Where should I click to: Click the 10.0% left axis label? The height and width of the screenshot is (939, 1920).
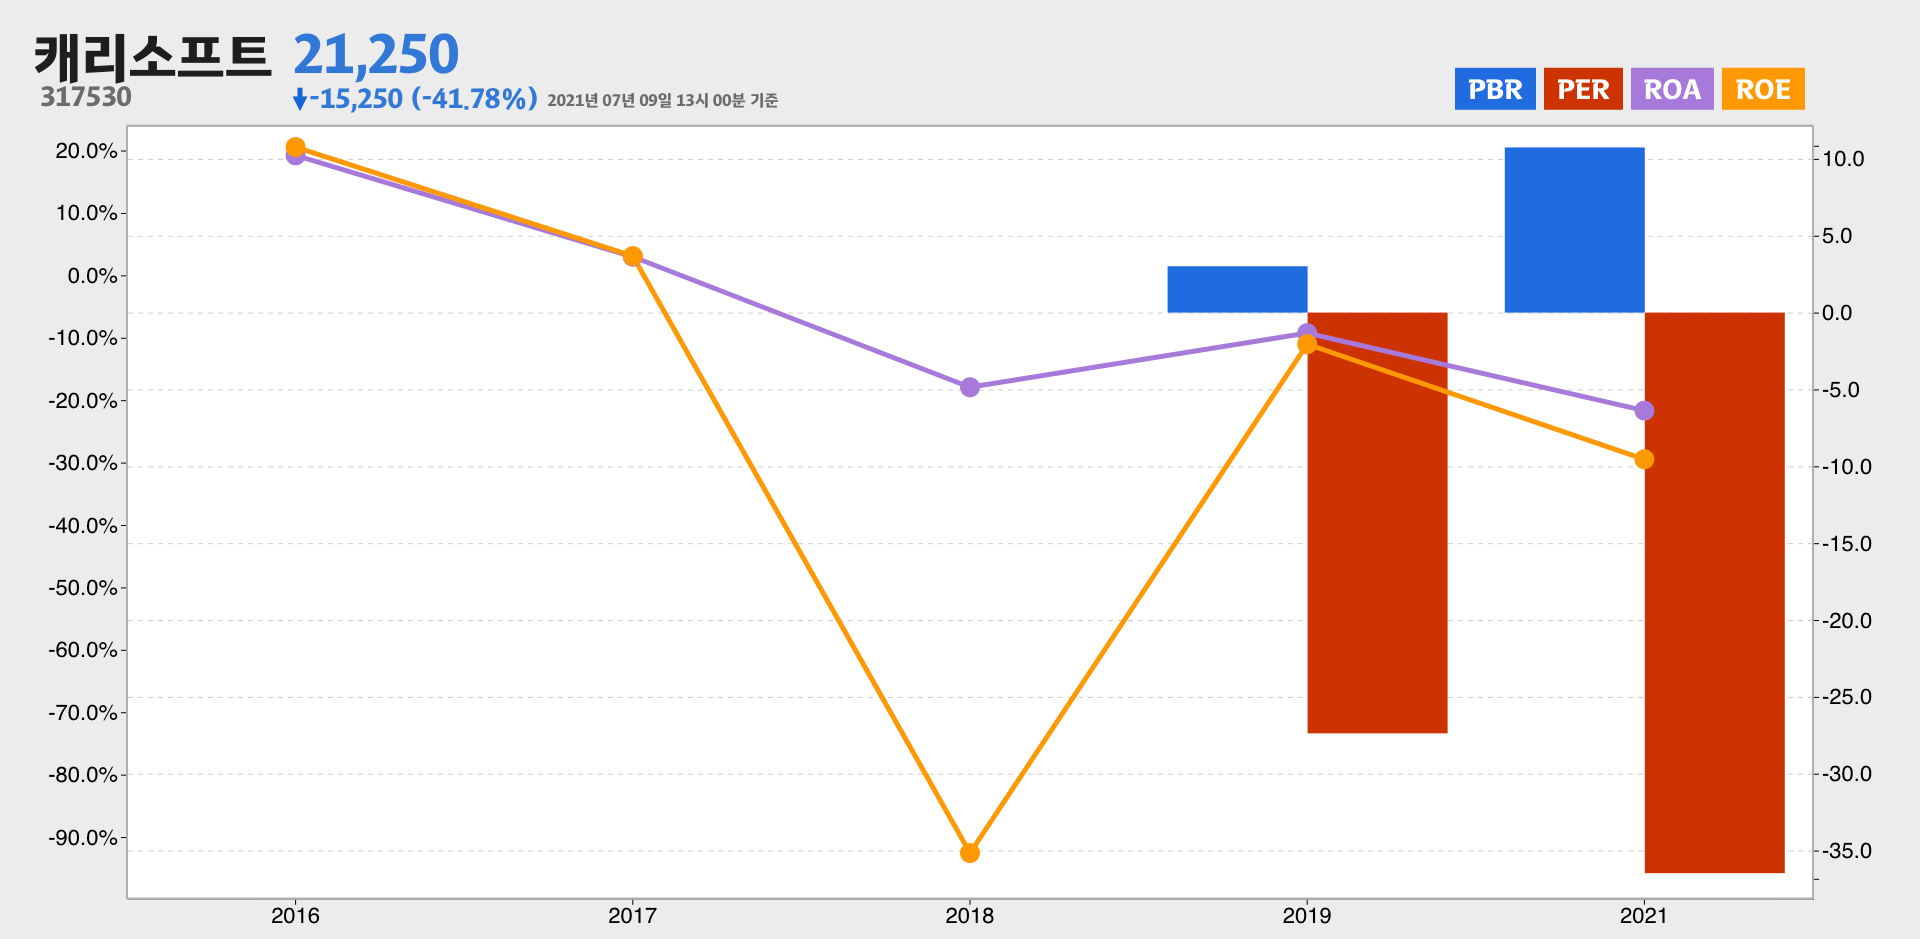click(x=86, y=213)
